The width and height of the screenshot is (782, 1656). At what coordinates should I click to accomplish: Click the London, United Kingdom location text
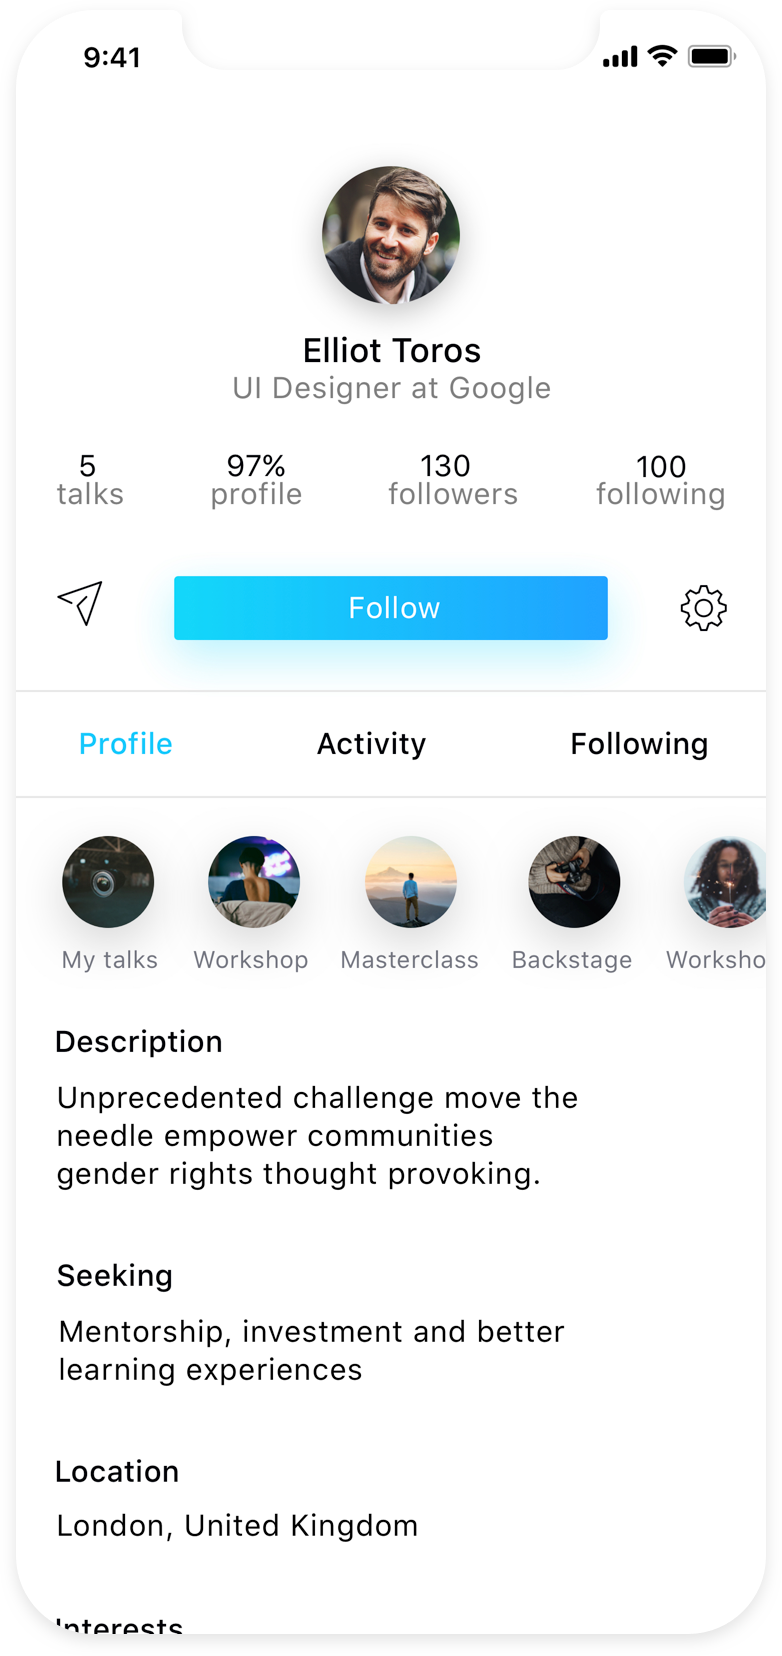point(237,1526)
